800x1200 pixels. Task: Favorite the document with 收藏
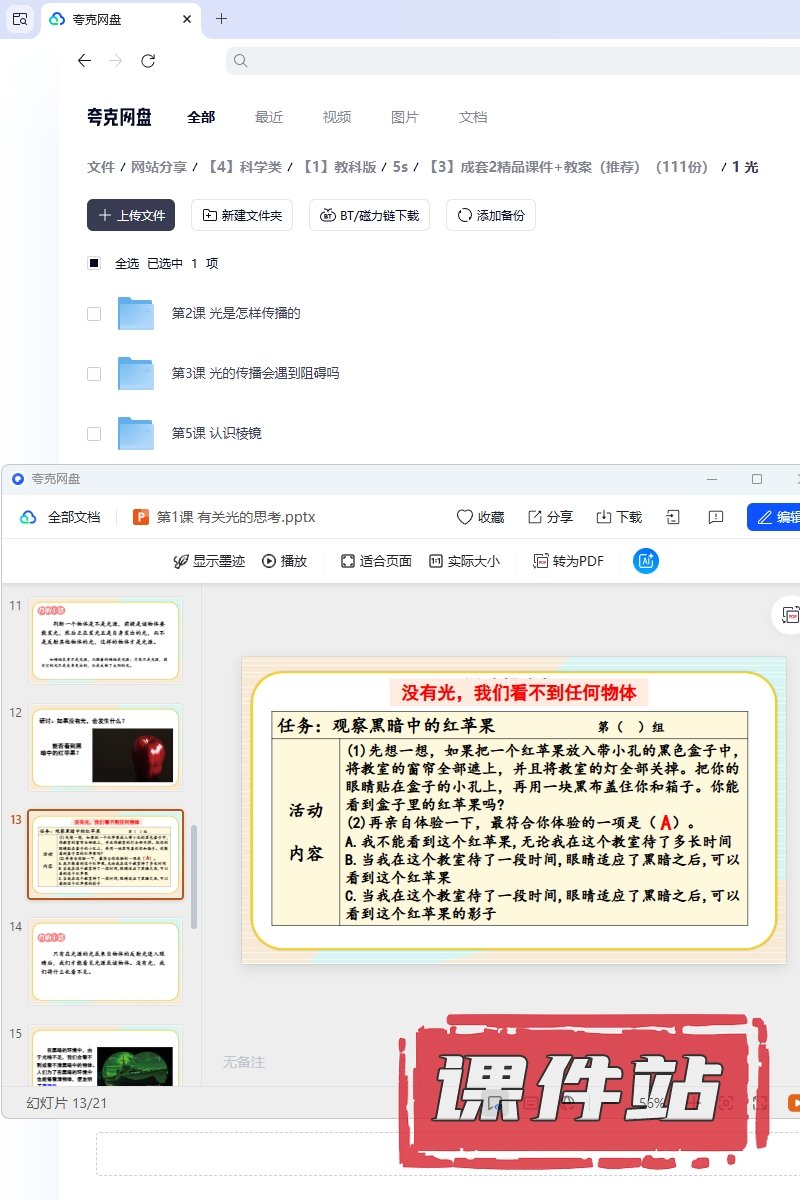click(480, 517)
